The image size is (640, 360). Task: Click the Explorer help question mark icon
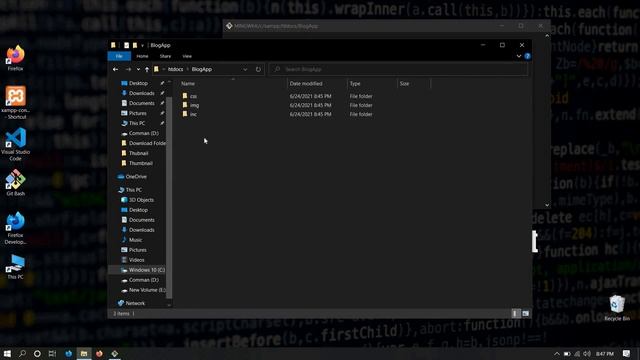(x=527, y=56)
